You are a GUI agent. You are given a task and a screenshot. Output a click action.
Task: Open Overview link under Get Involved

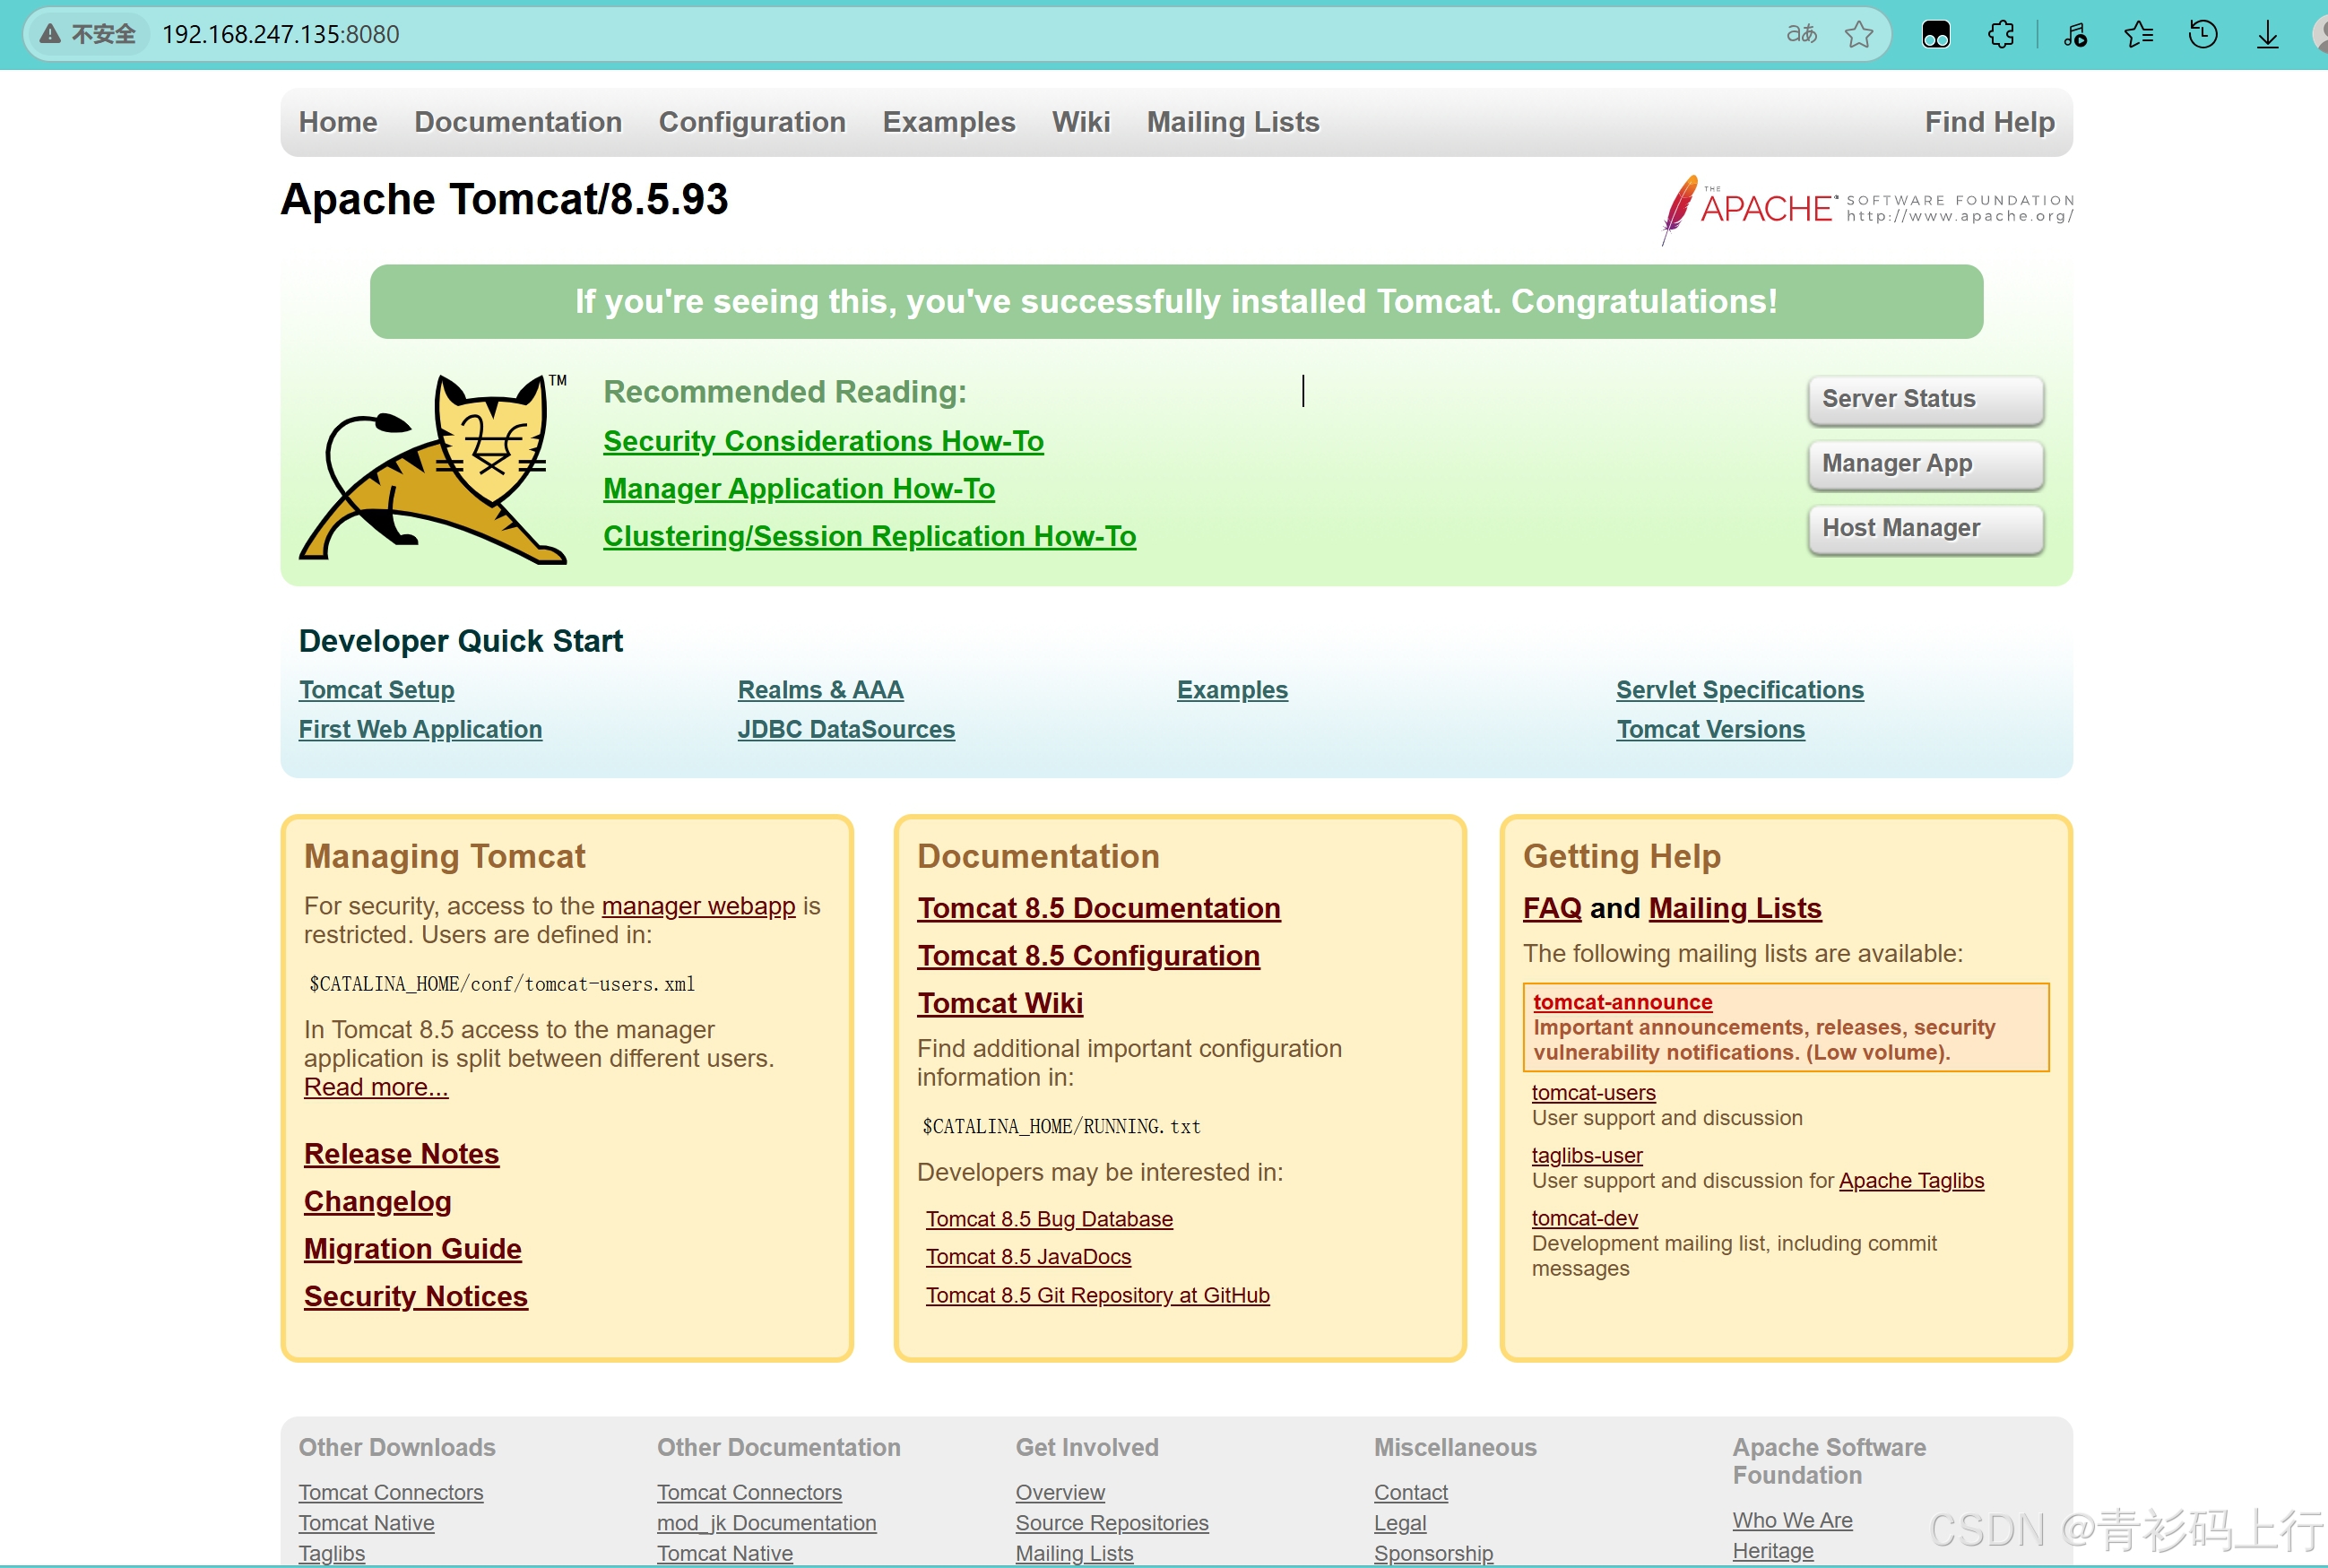pyautogui.click(x=1059, y=1493)
